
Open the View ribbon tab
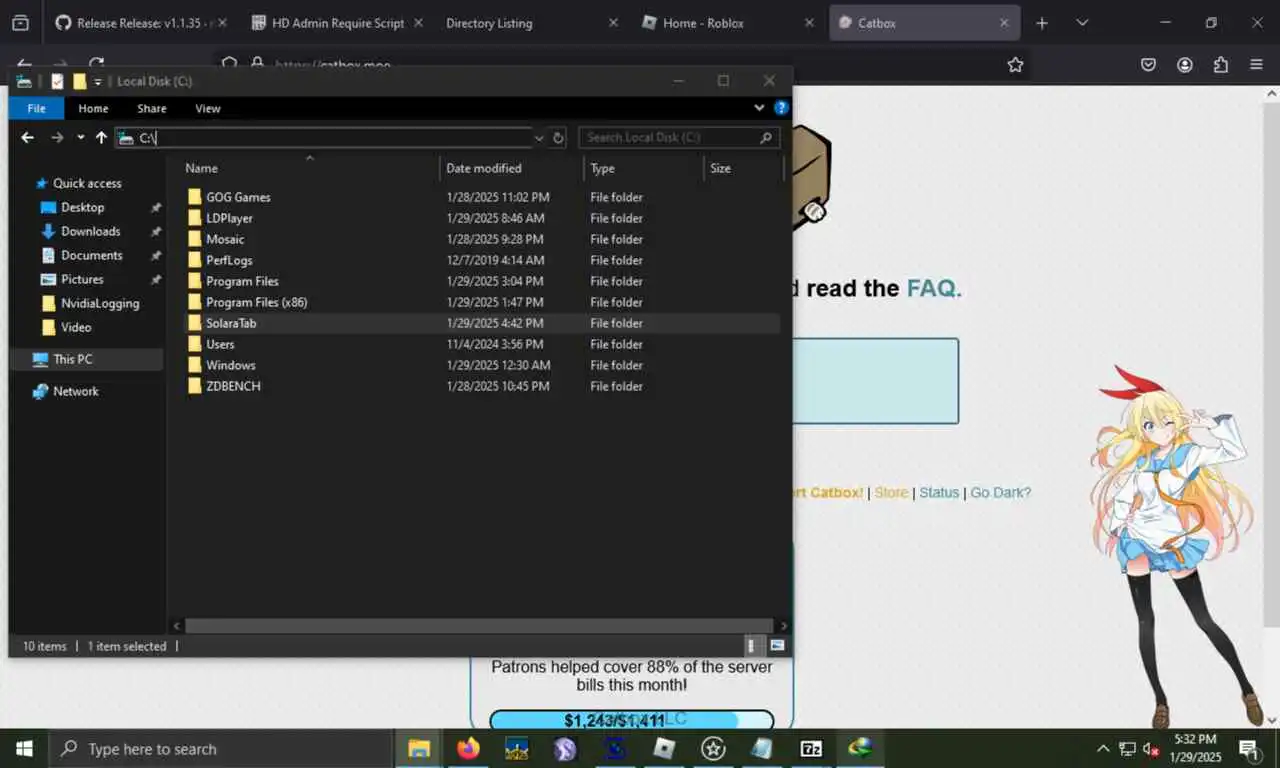[208, 108]
